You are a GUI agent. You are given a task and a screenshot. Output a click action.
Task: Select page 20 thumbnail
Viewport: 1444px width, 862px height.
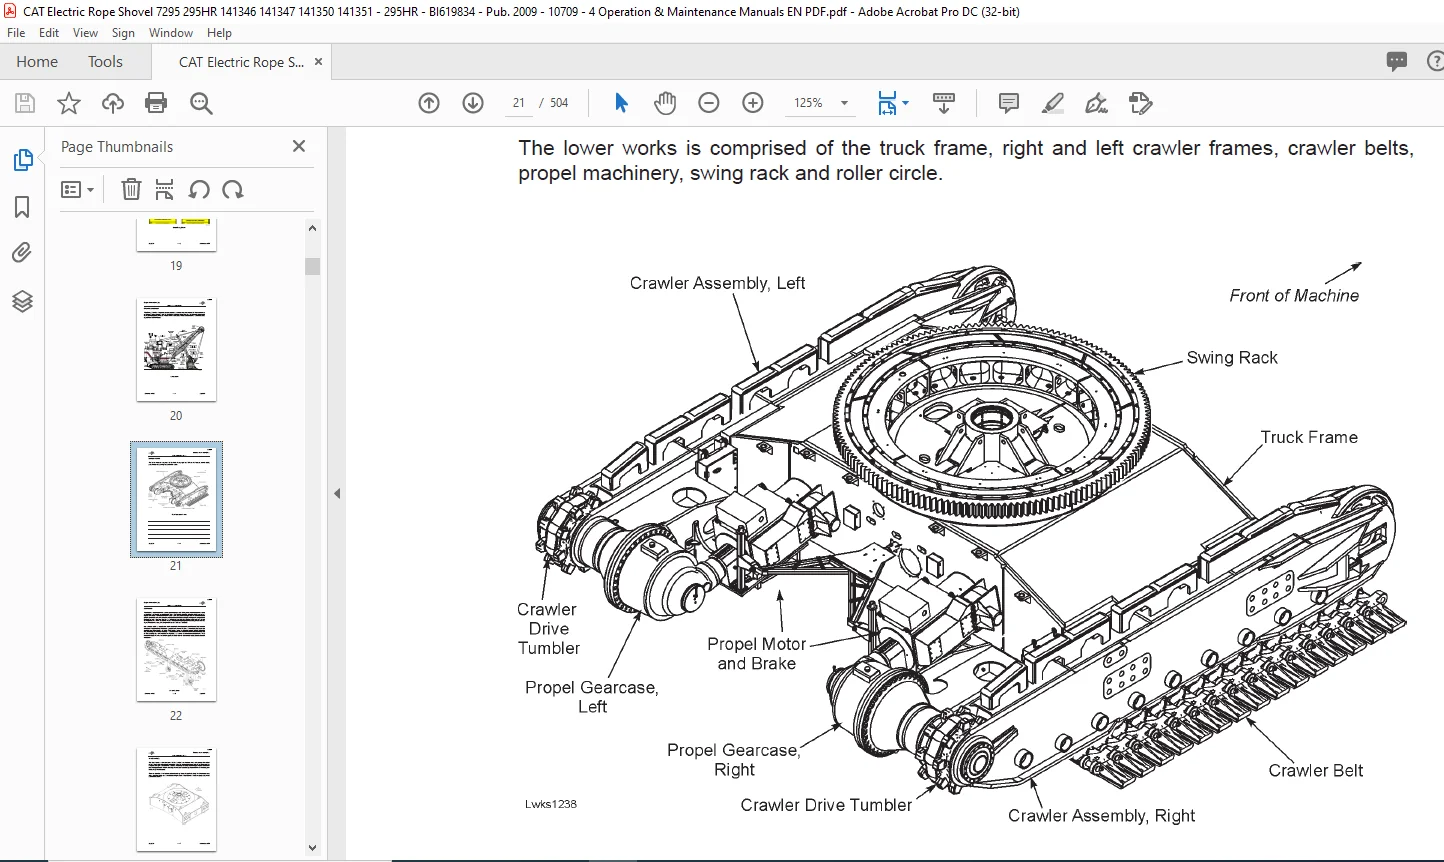pyautogui.click(x=176, y=349)
